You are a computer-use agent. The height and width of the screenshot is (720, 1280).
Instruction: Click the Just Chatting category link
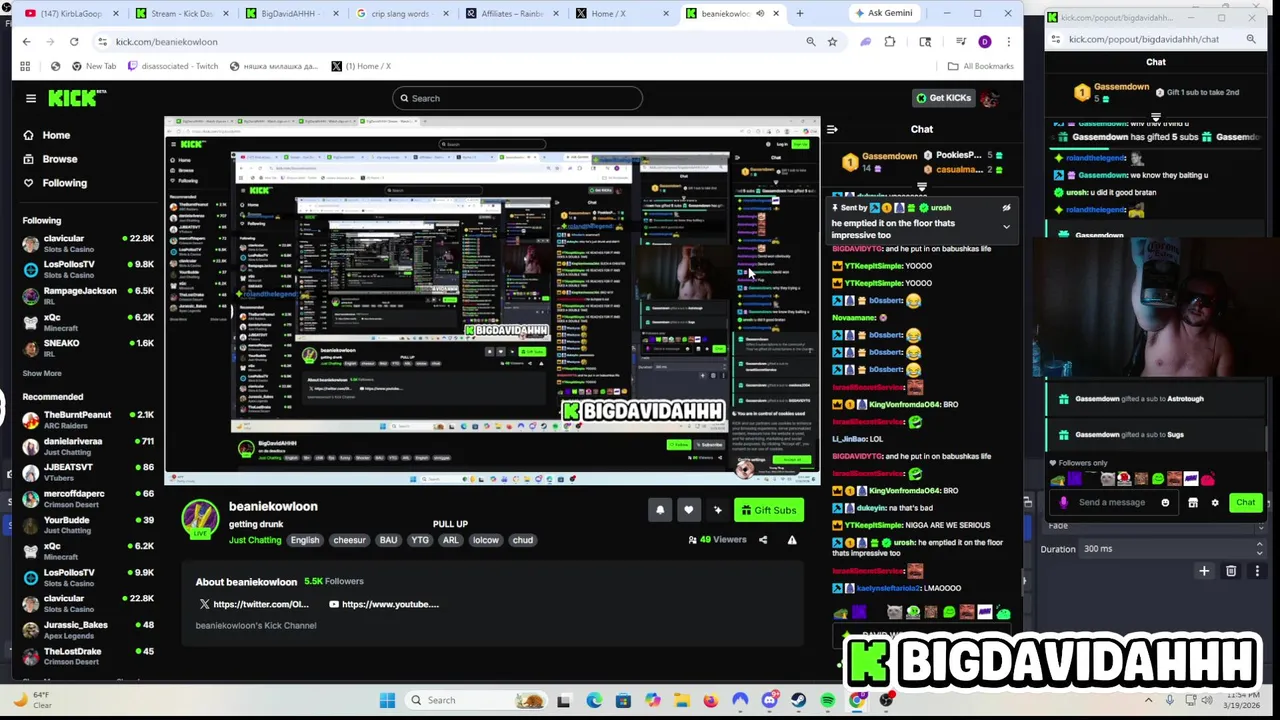(x=255, y=540)
